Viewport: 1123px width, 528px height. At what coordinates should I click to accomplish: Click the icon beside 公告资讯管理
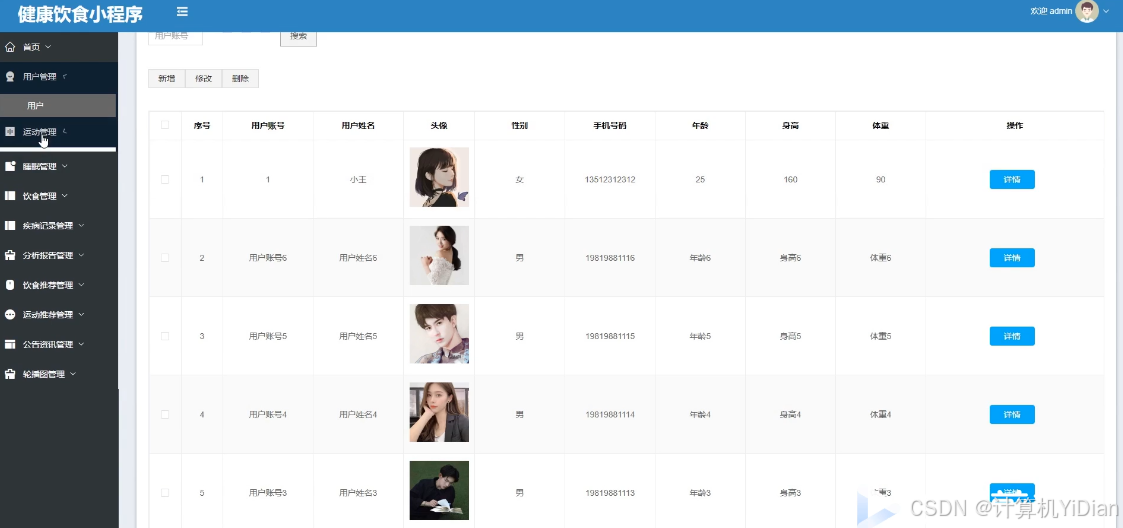click(10, 345)
